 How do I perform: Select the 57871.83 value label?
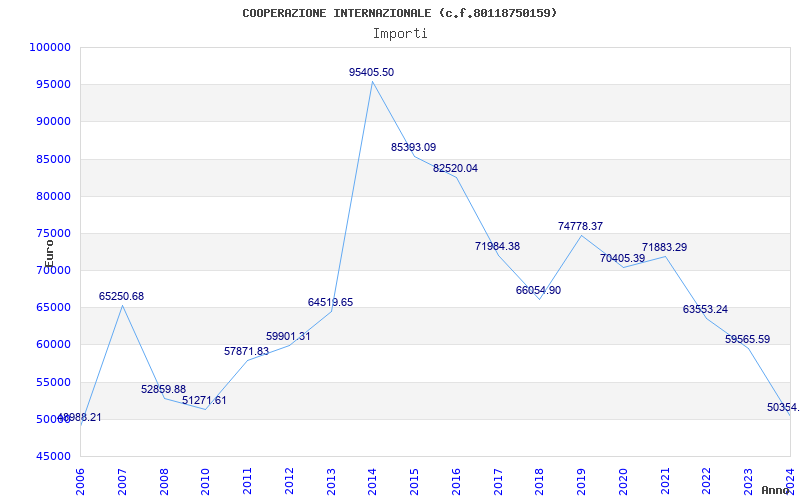click(246, 351)
